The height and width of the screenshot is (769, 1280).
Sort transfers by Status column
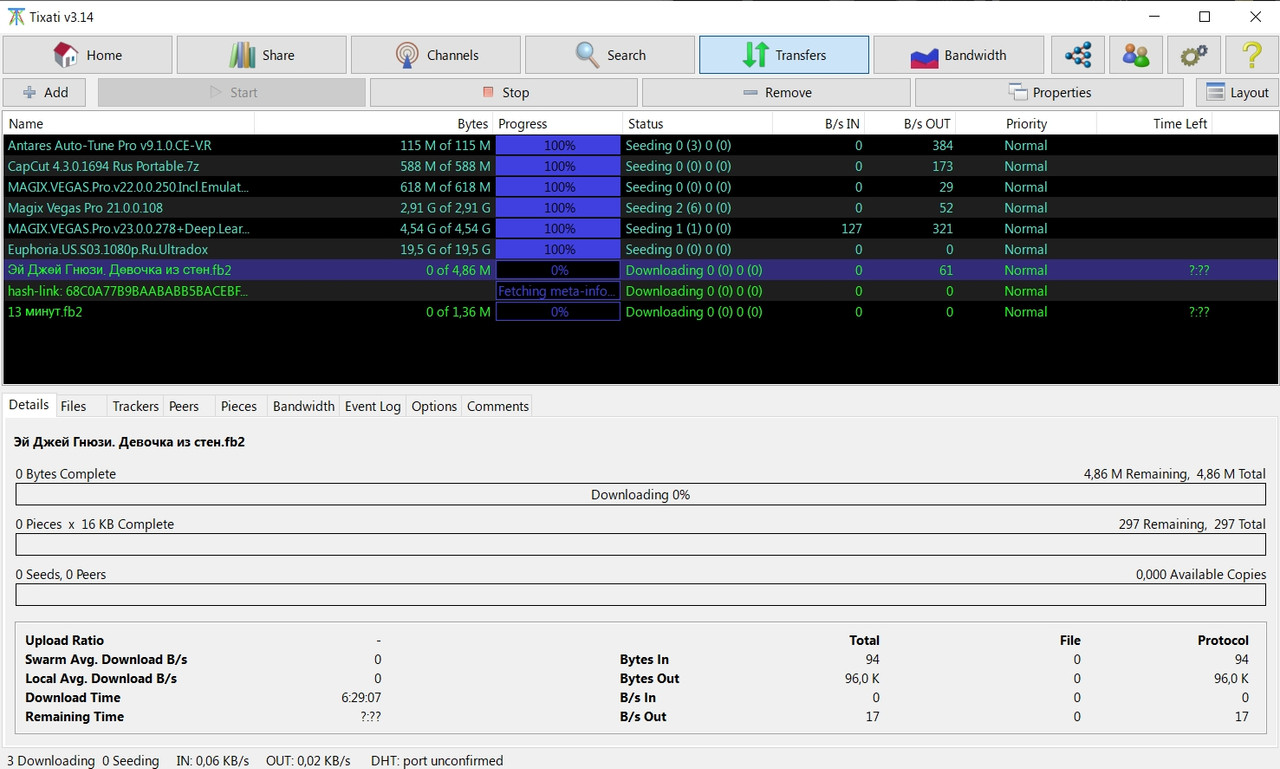click(x=697, y=124)
